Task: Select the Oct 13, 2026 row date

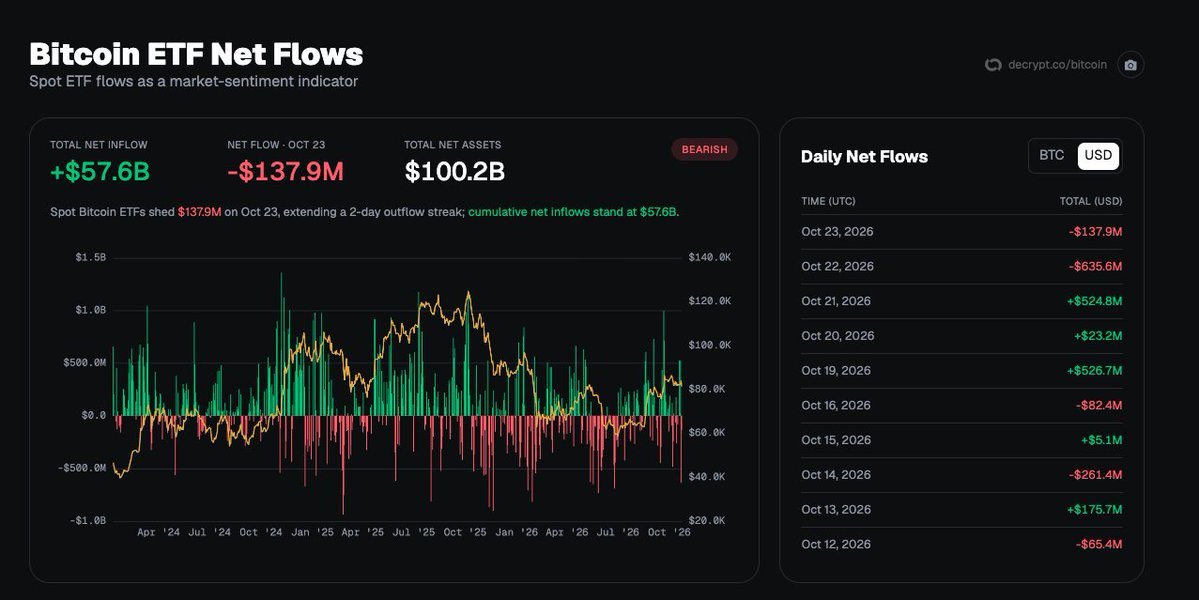Action: [x=836, y=510]
